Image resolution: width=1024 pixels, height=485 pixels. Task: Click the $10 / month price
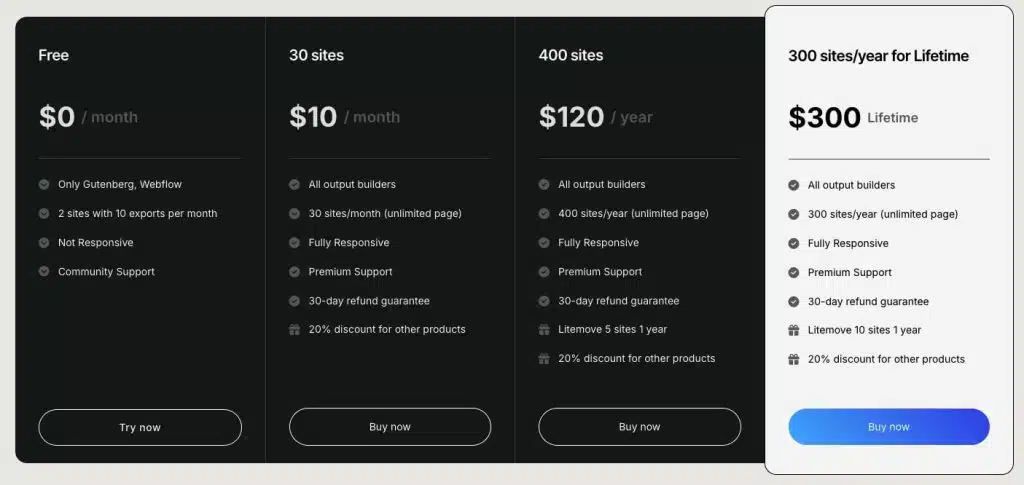tap(344, 117)
